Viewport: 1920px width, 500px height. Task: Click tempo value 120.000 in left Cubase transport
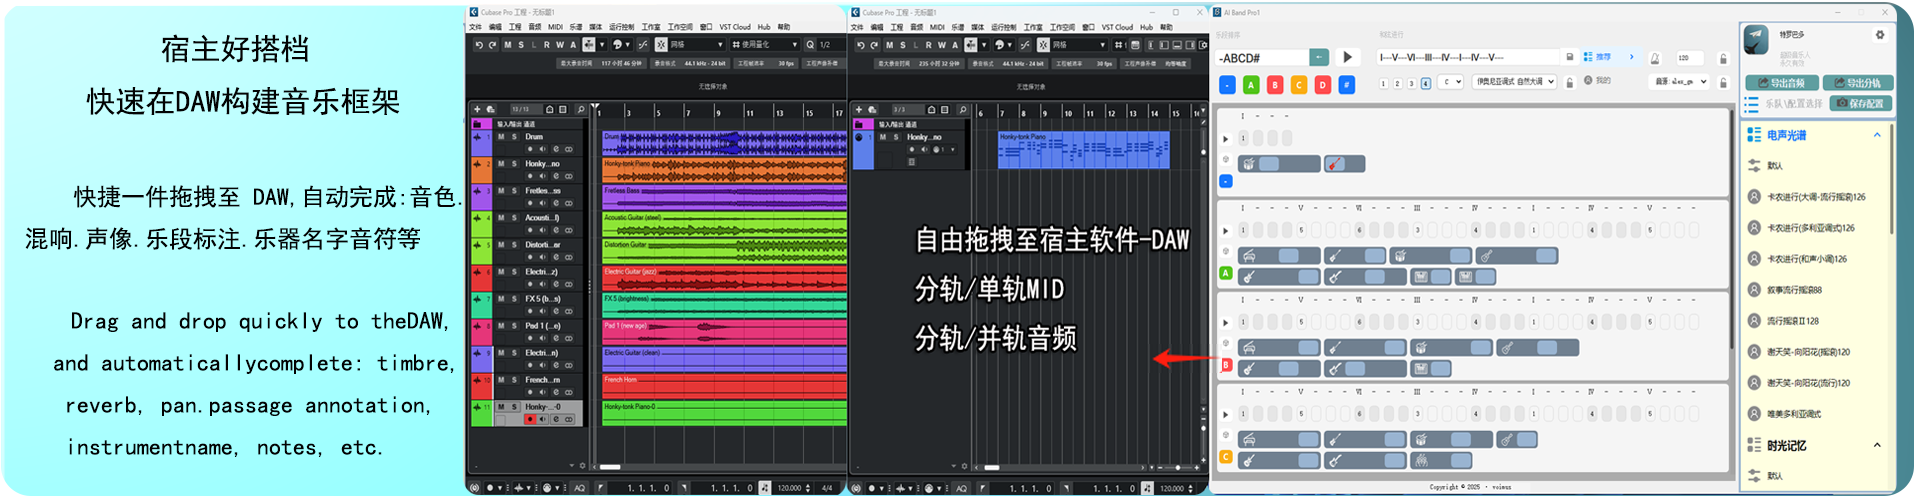tap(790, 488)
